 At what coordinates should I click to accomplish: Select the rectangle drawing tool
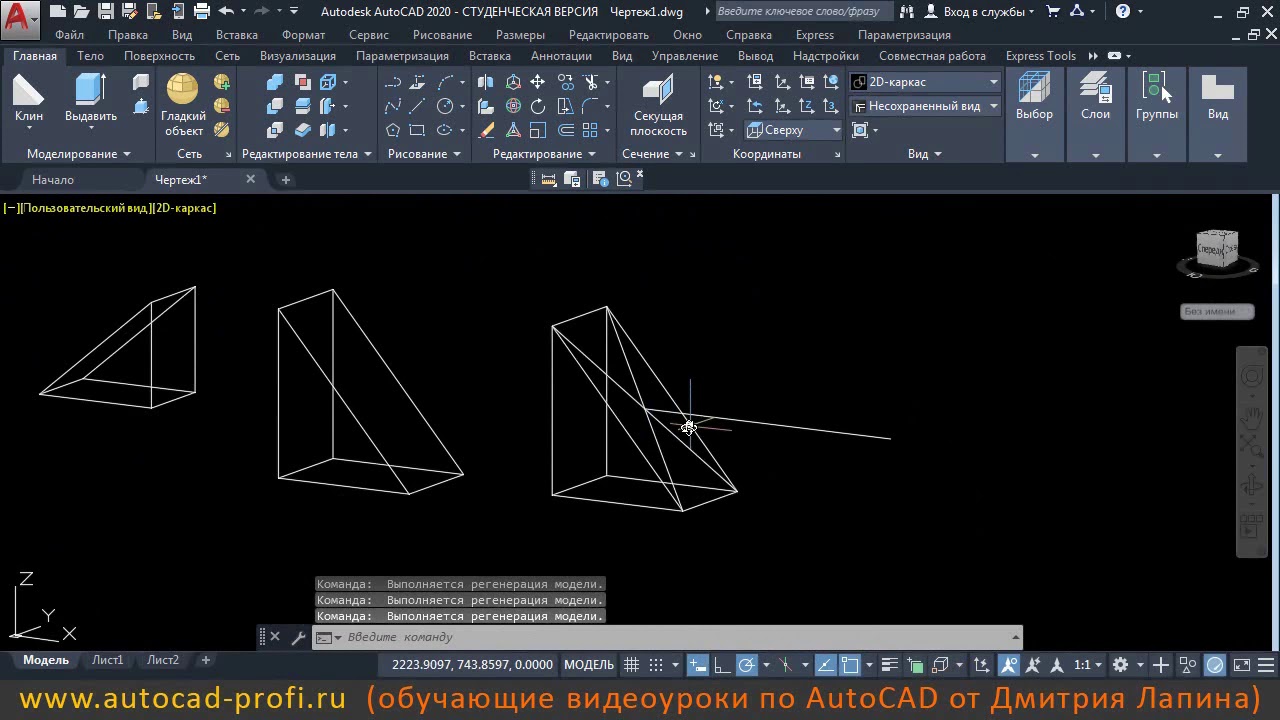tap(417, 130)
